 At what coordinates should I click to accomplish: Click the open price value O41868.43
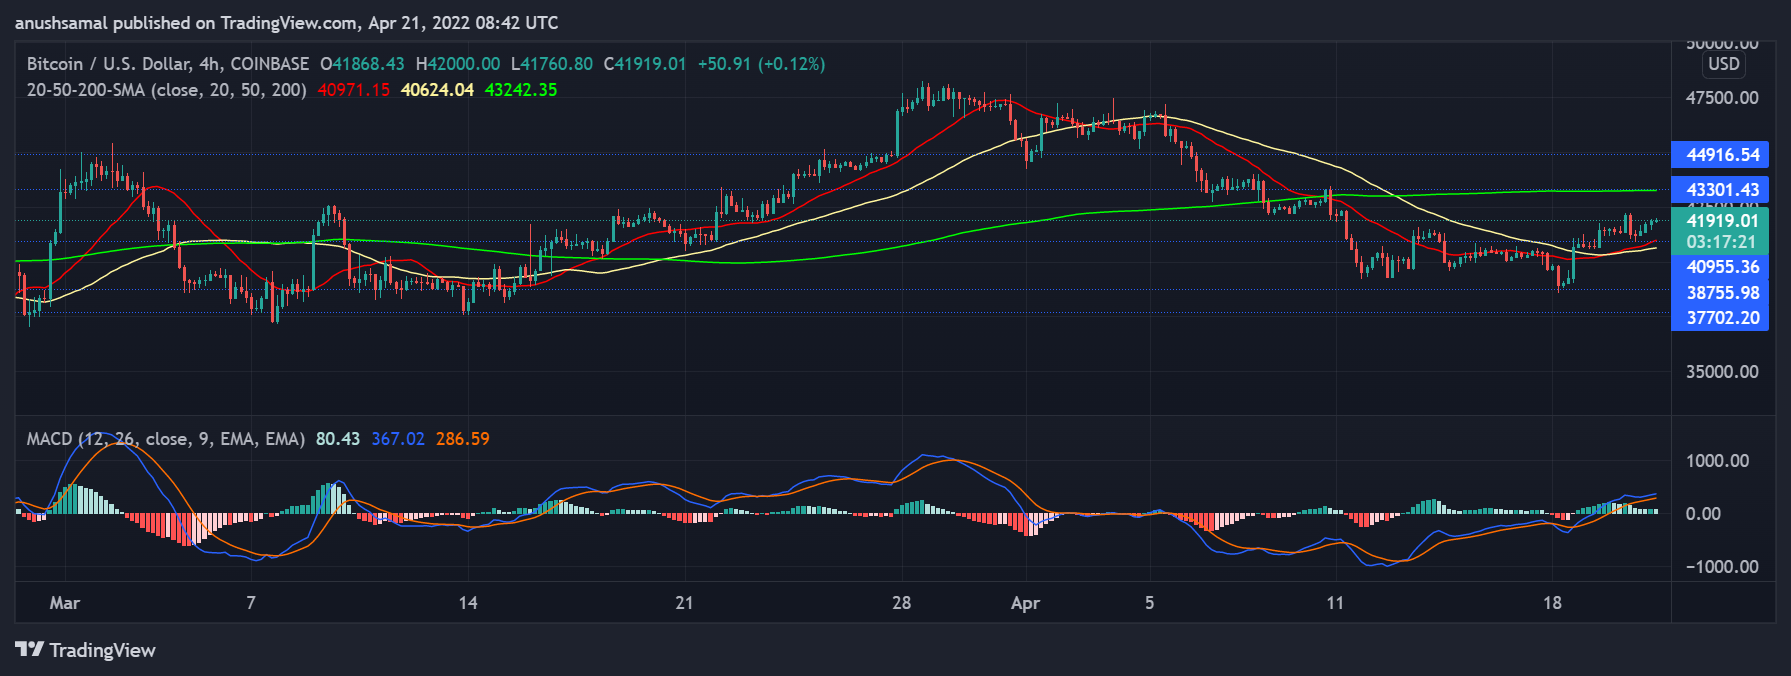click(x=362, y=64)
